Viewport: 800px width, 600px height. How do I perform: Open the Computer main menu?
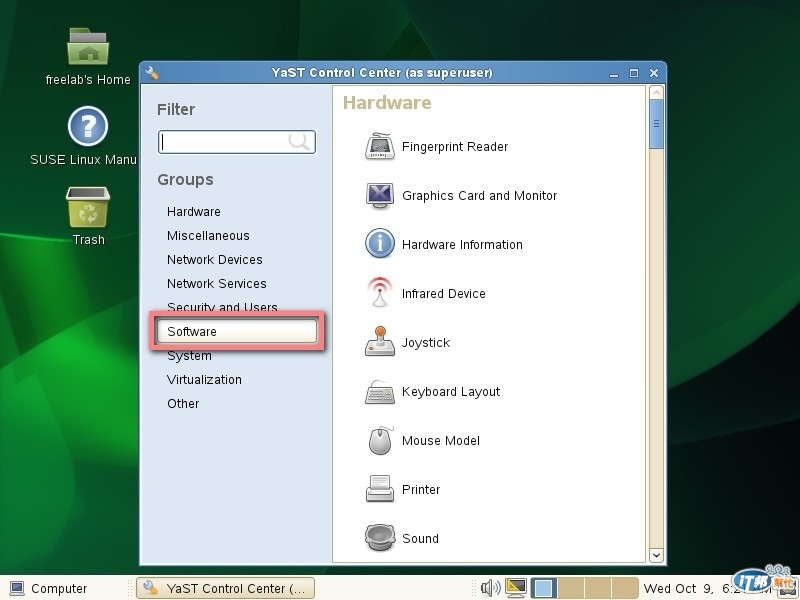coord(49,588)
